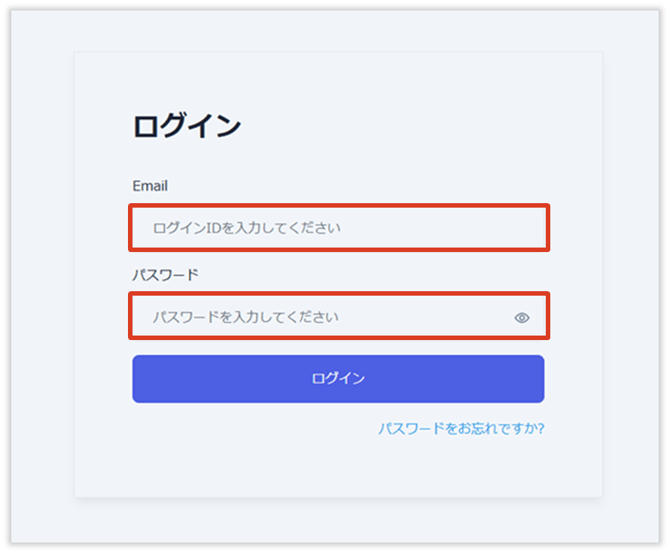Show the password using the eye icon
This screenshot has width=670, height=553.
click(521, 318)
